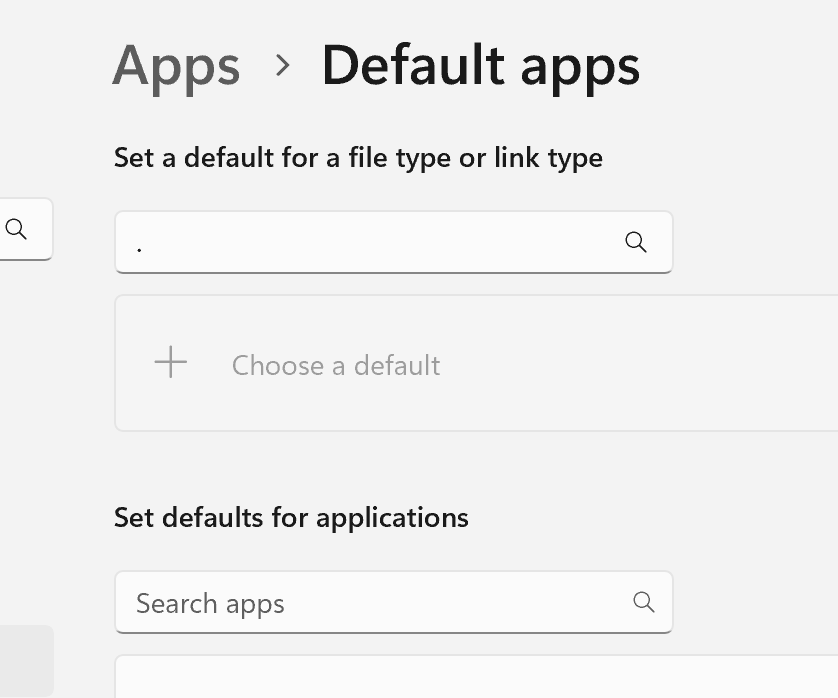838x698 pixels.
Task: Click the Choose a default button
Action: (x=335, y=365)
